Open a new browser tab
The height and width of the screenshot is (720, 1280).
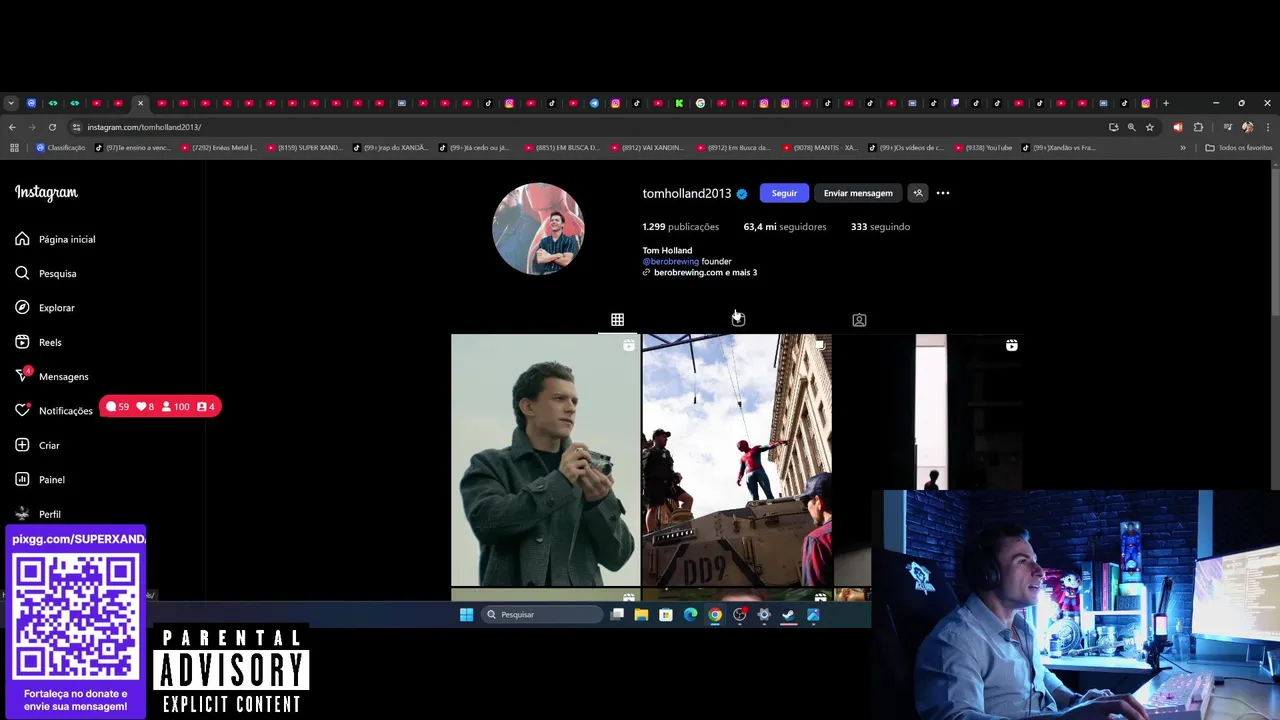click(x=1166, y=103)
